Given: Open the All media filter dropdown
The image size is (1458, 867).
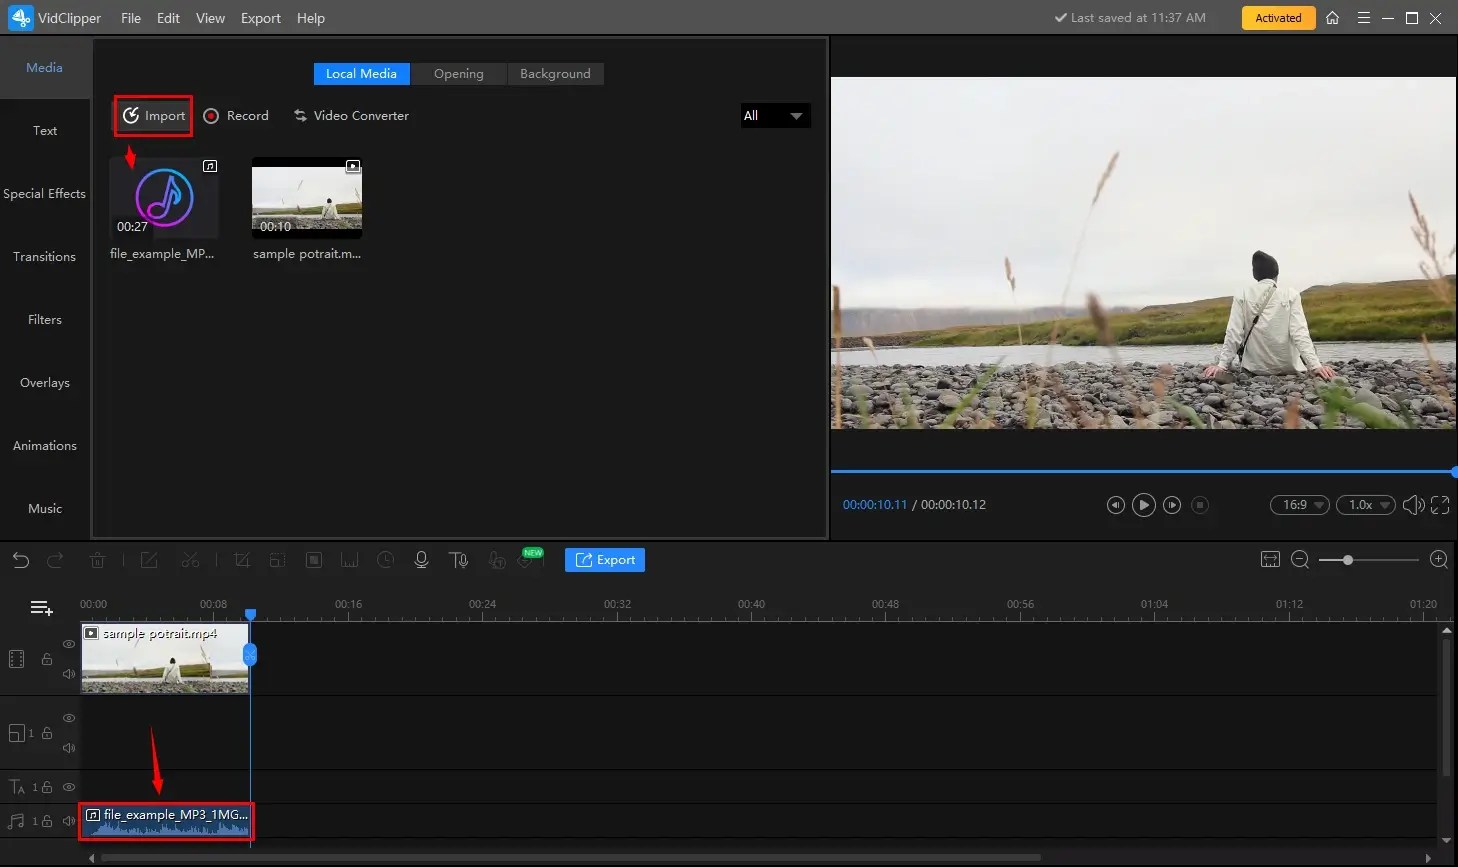Looking at the screenshot, I should click(x=775, y=115).
